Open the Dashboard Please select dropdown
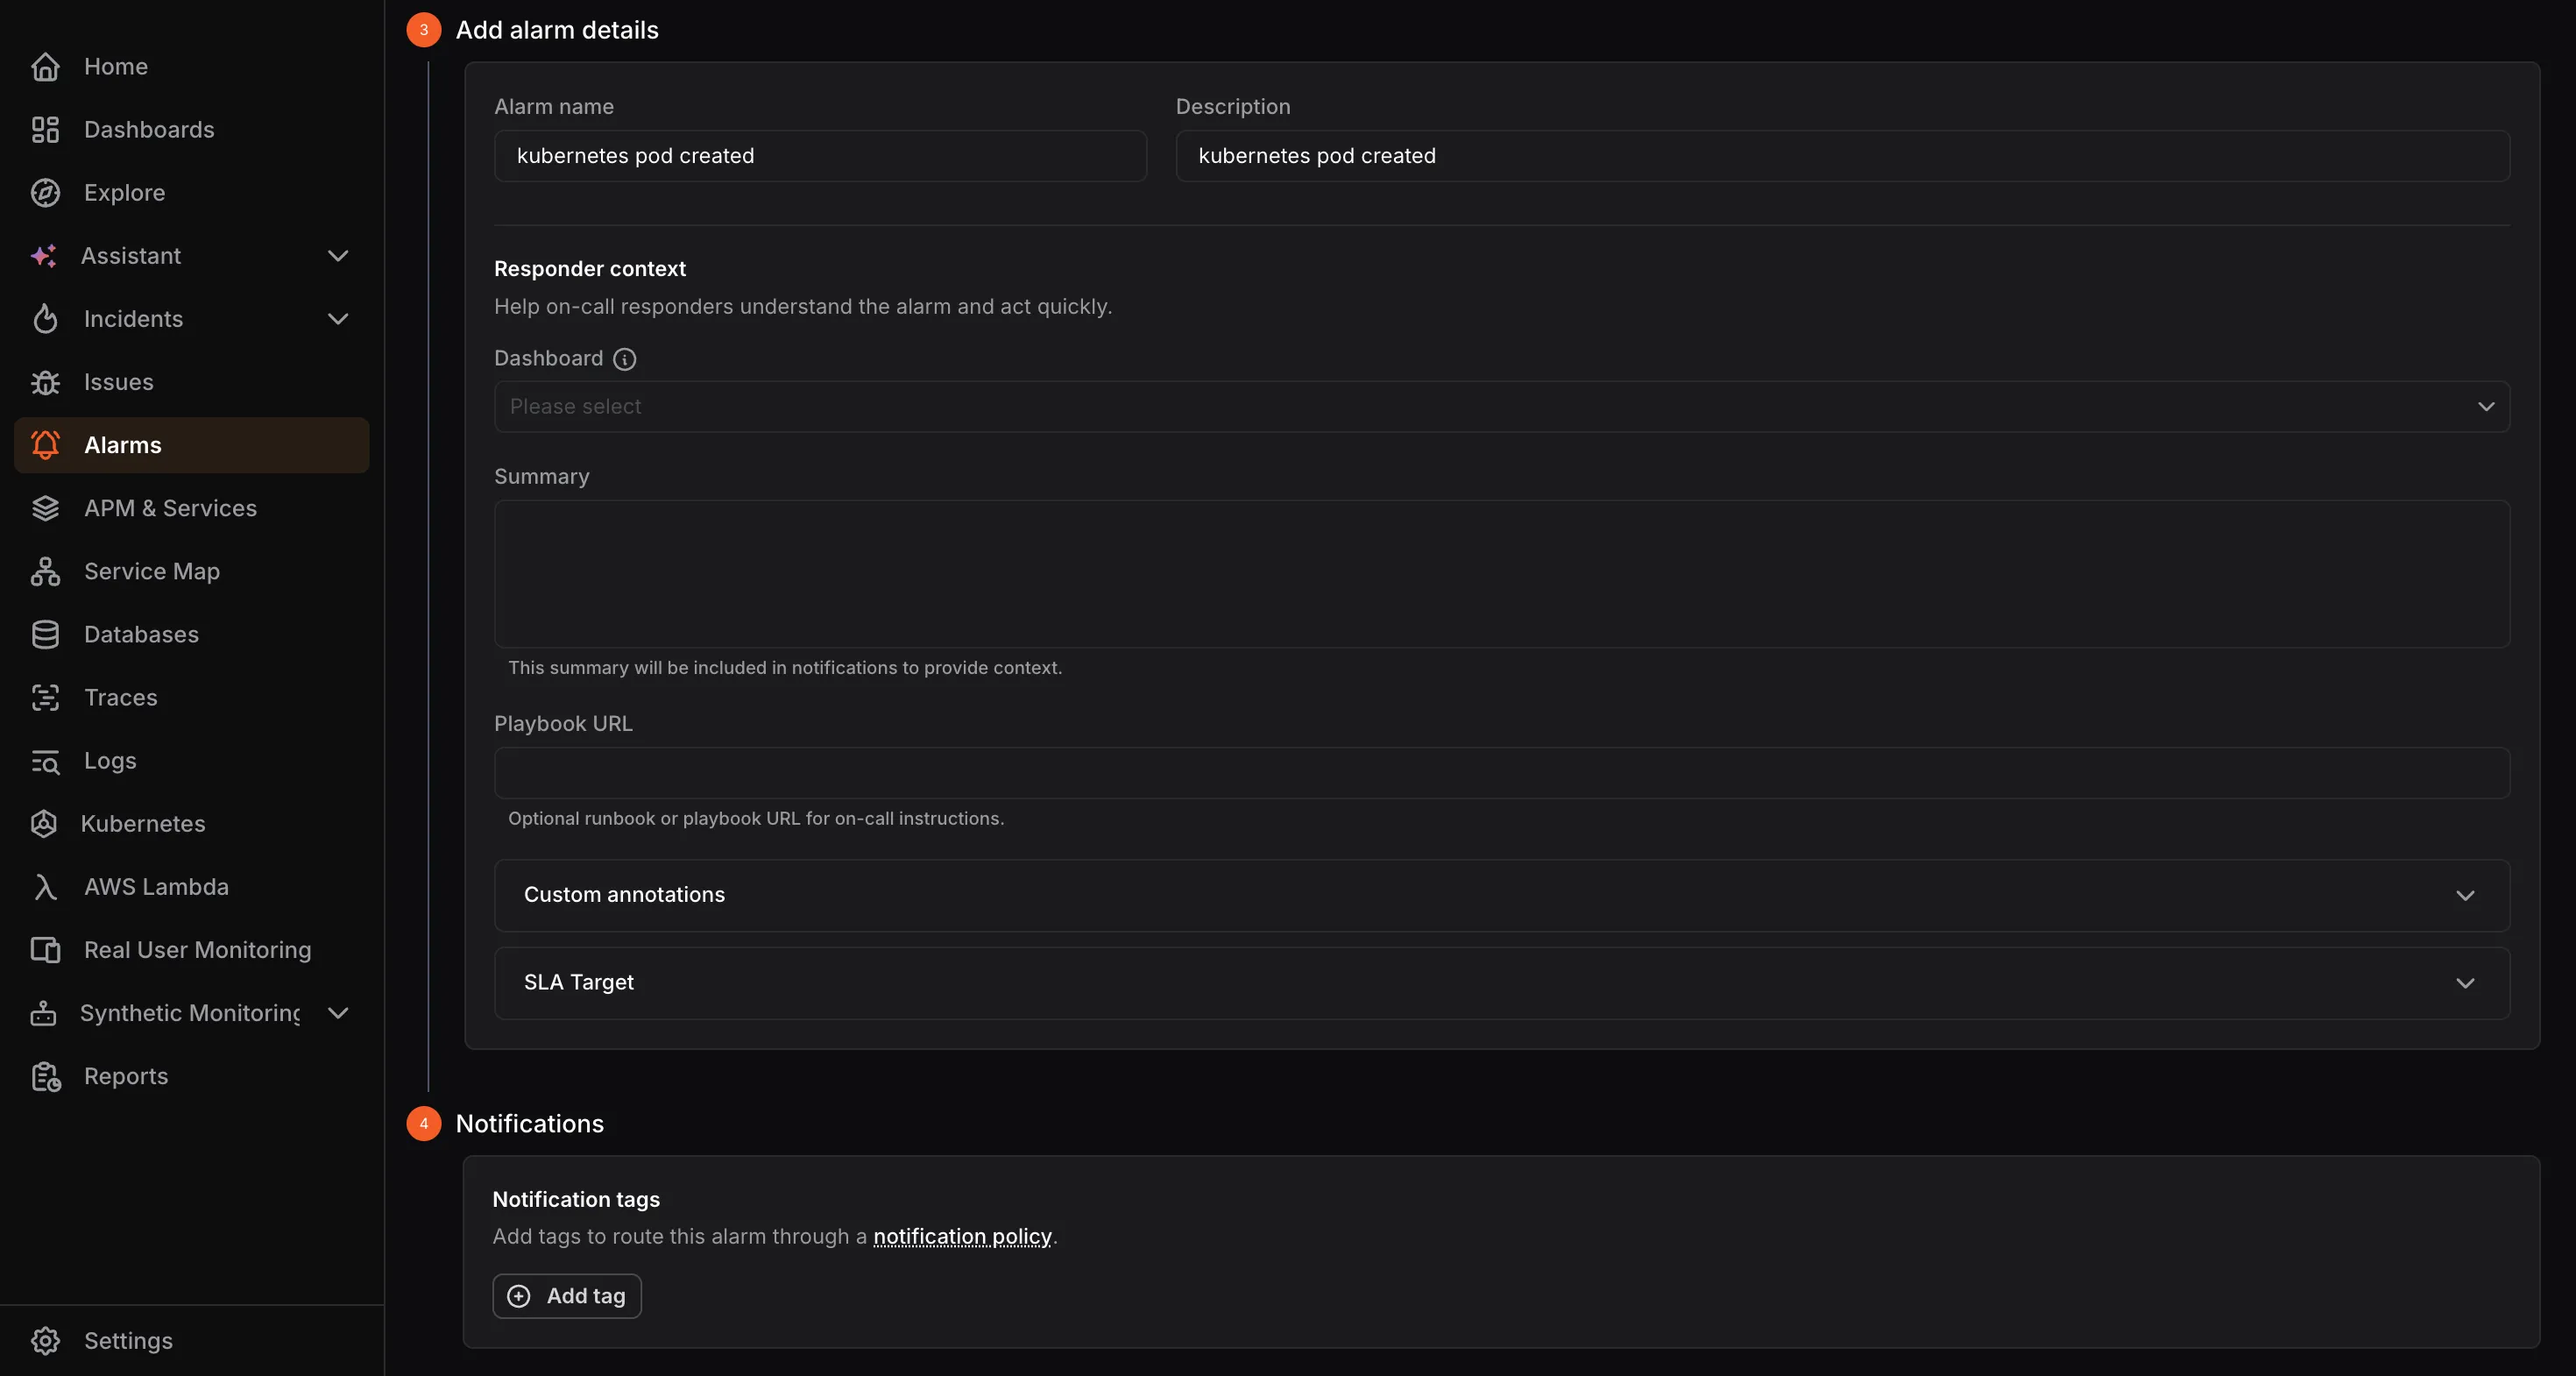 (x=1501, y=406)
